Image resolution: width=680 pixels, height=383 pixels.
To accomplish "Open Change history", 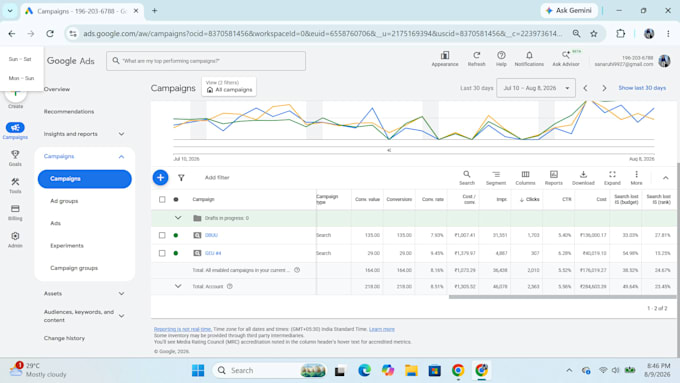I will tap(64, 338).
